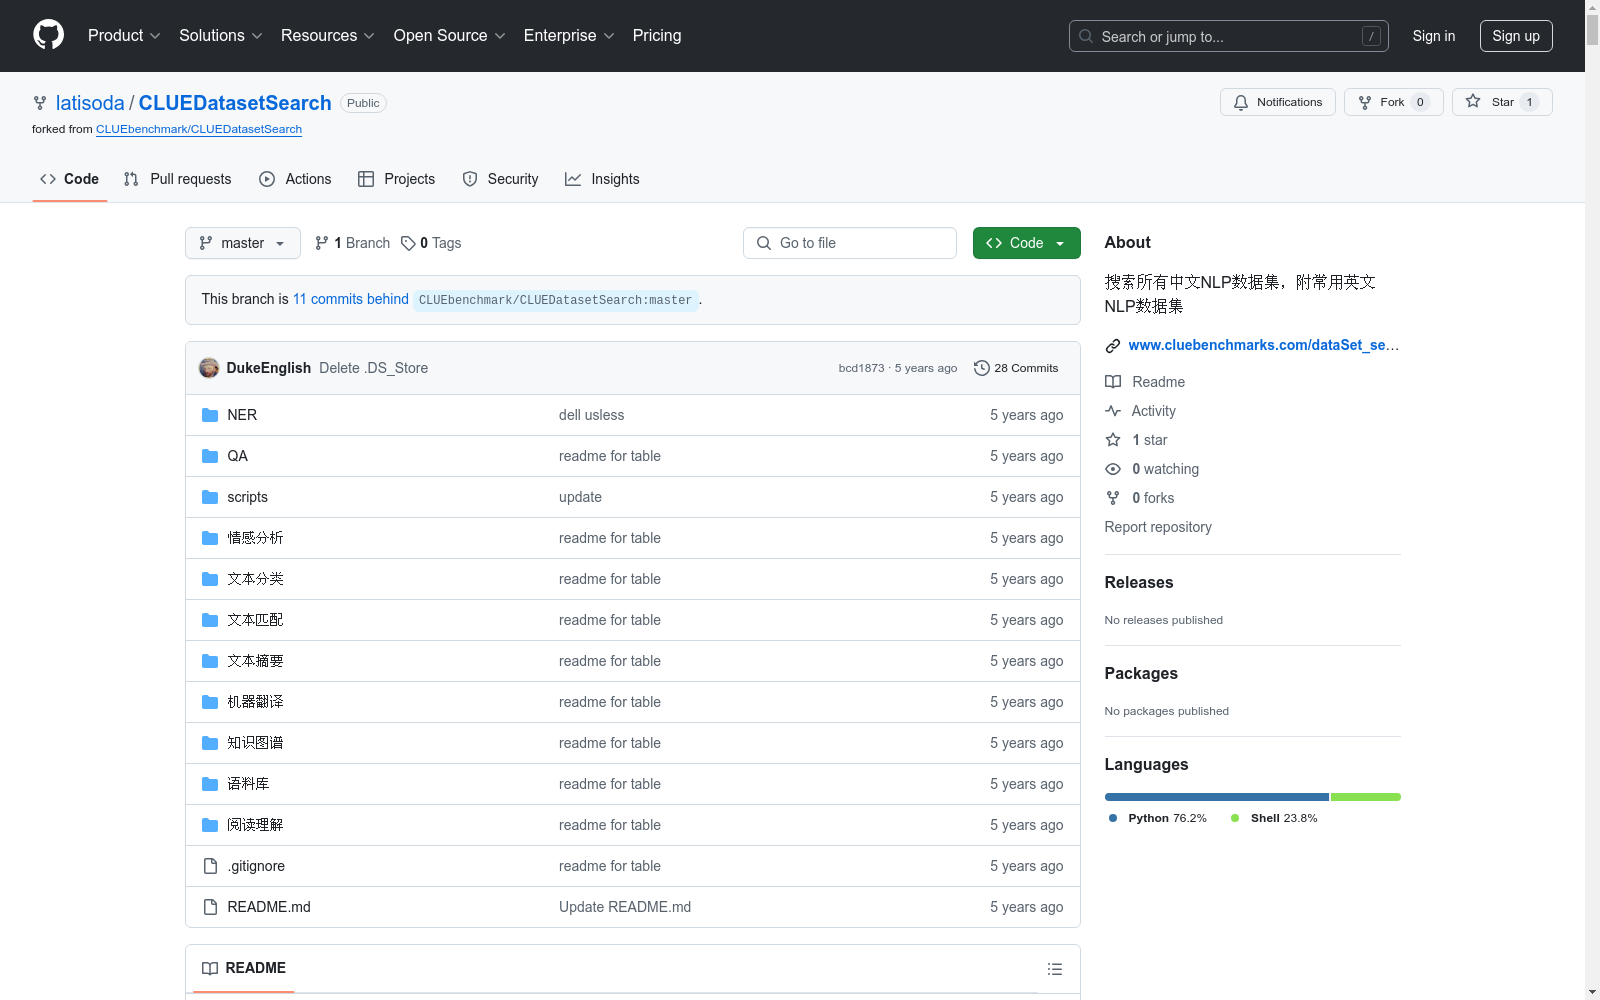Click the 知识图谱 folder icon

click(210, 743)
